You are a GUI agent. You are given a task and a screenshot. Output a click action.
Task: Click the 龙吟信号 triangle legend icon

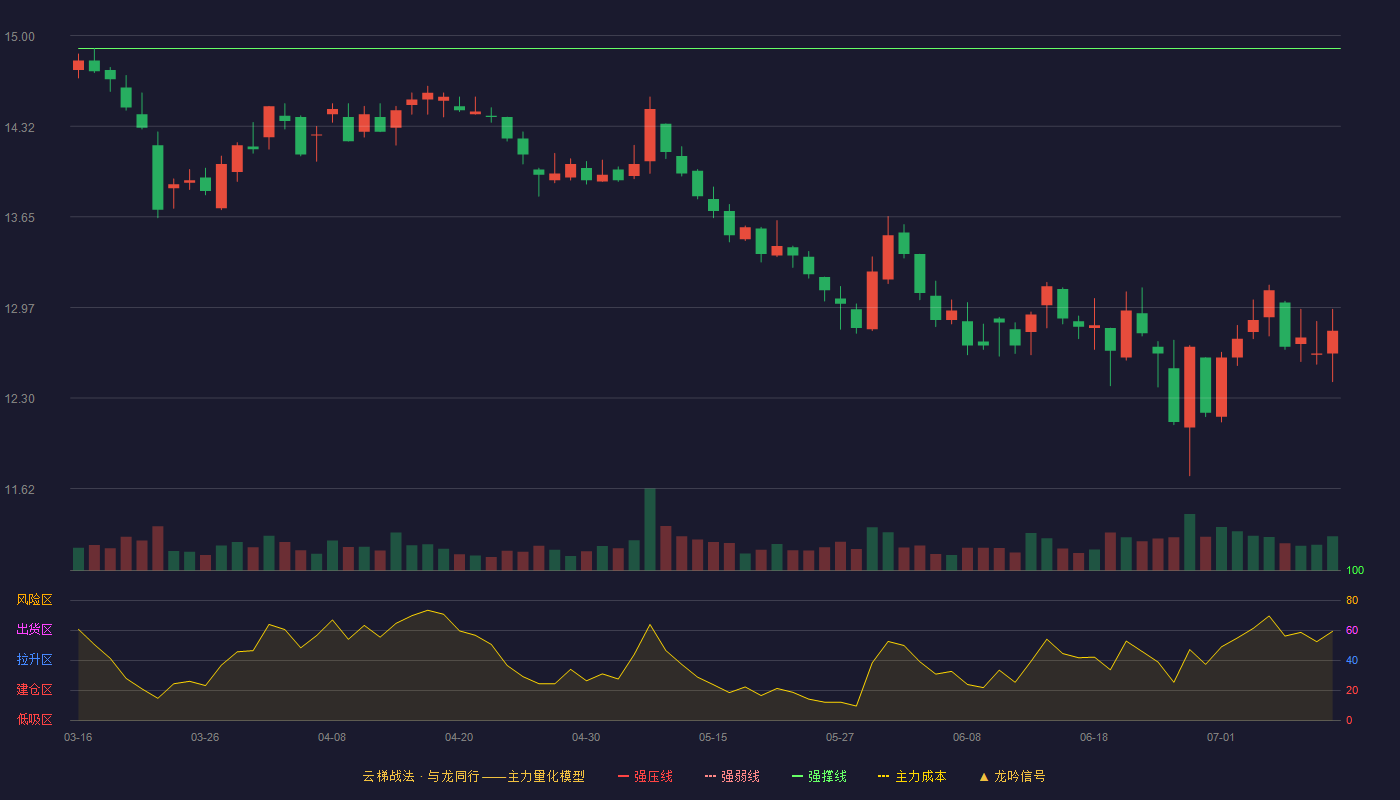pos(984,776)
